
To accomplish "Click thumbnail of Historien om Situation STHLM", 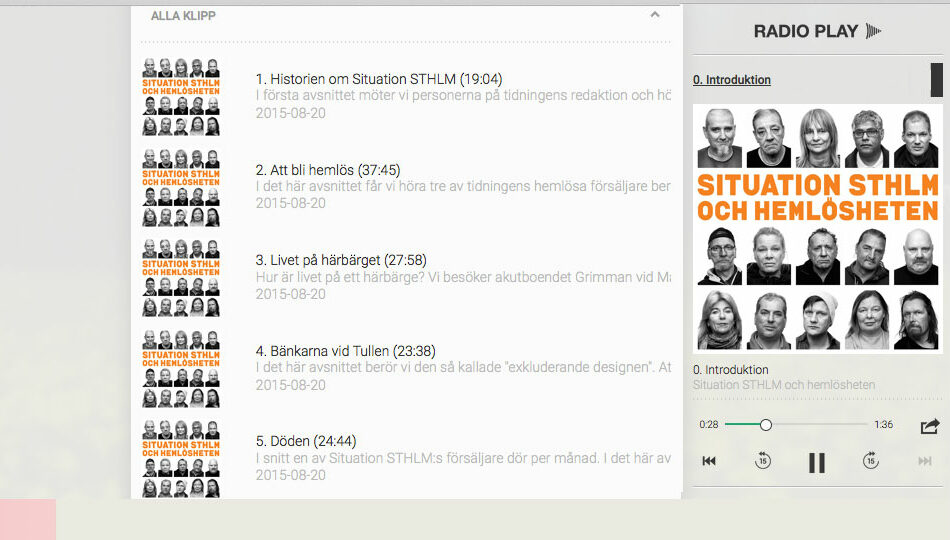I will coord(181,96).
